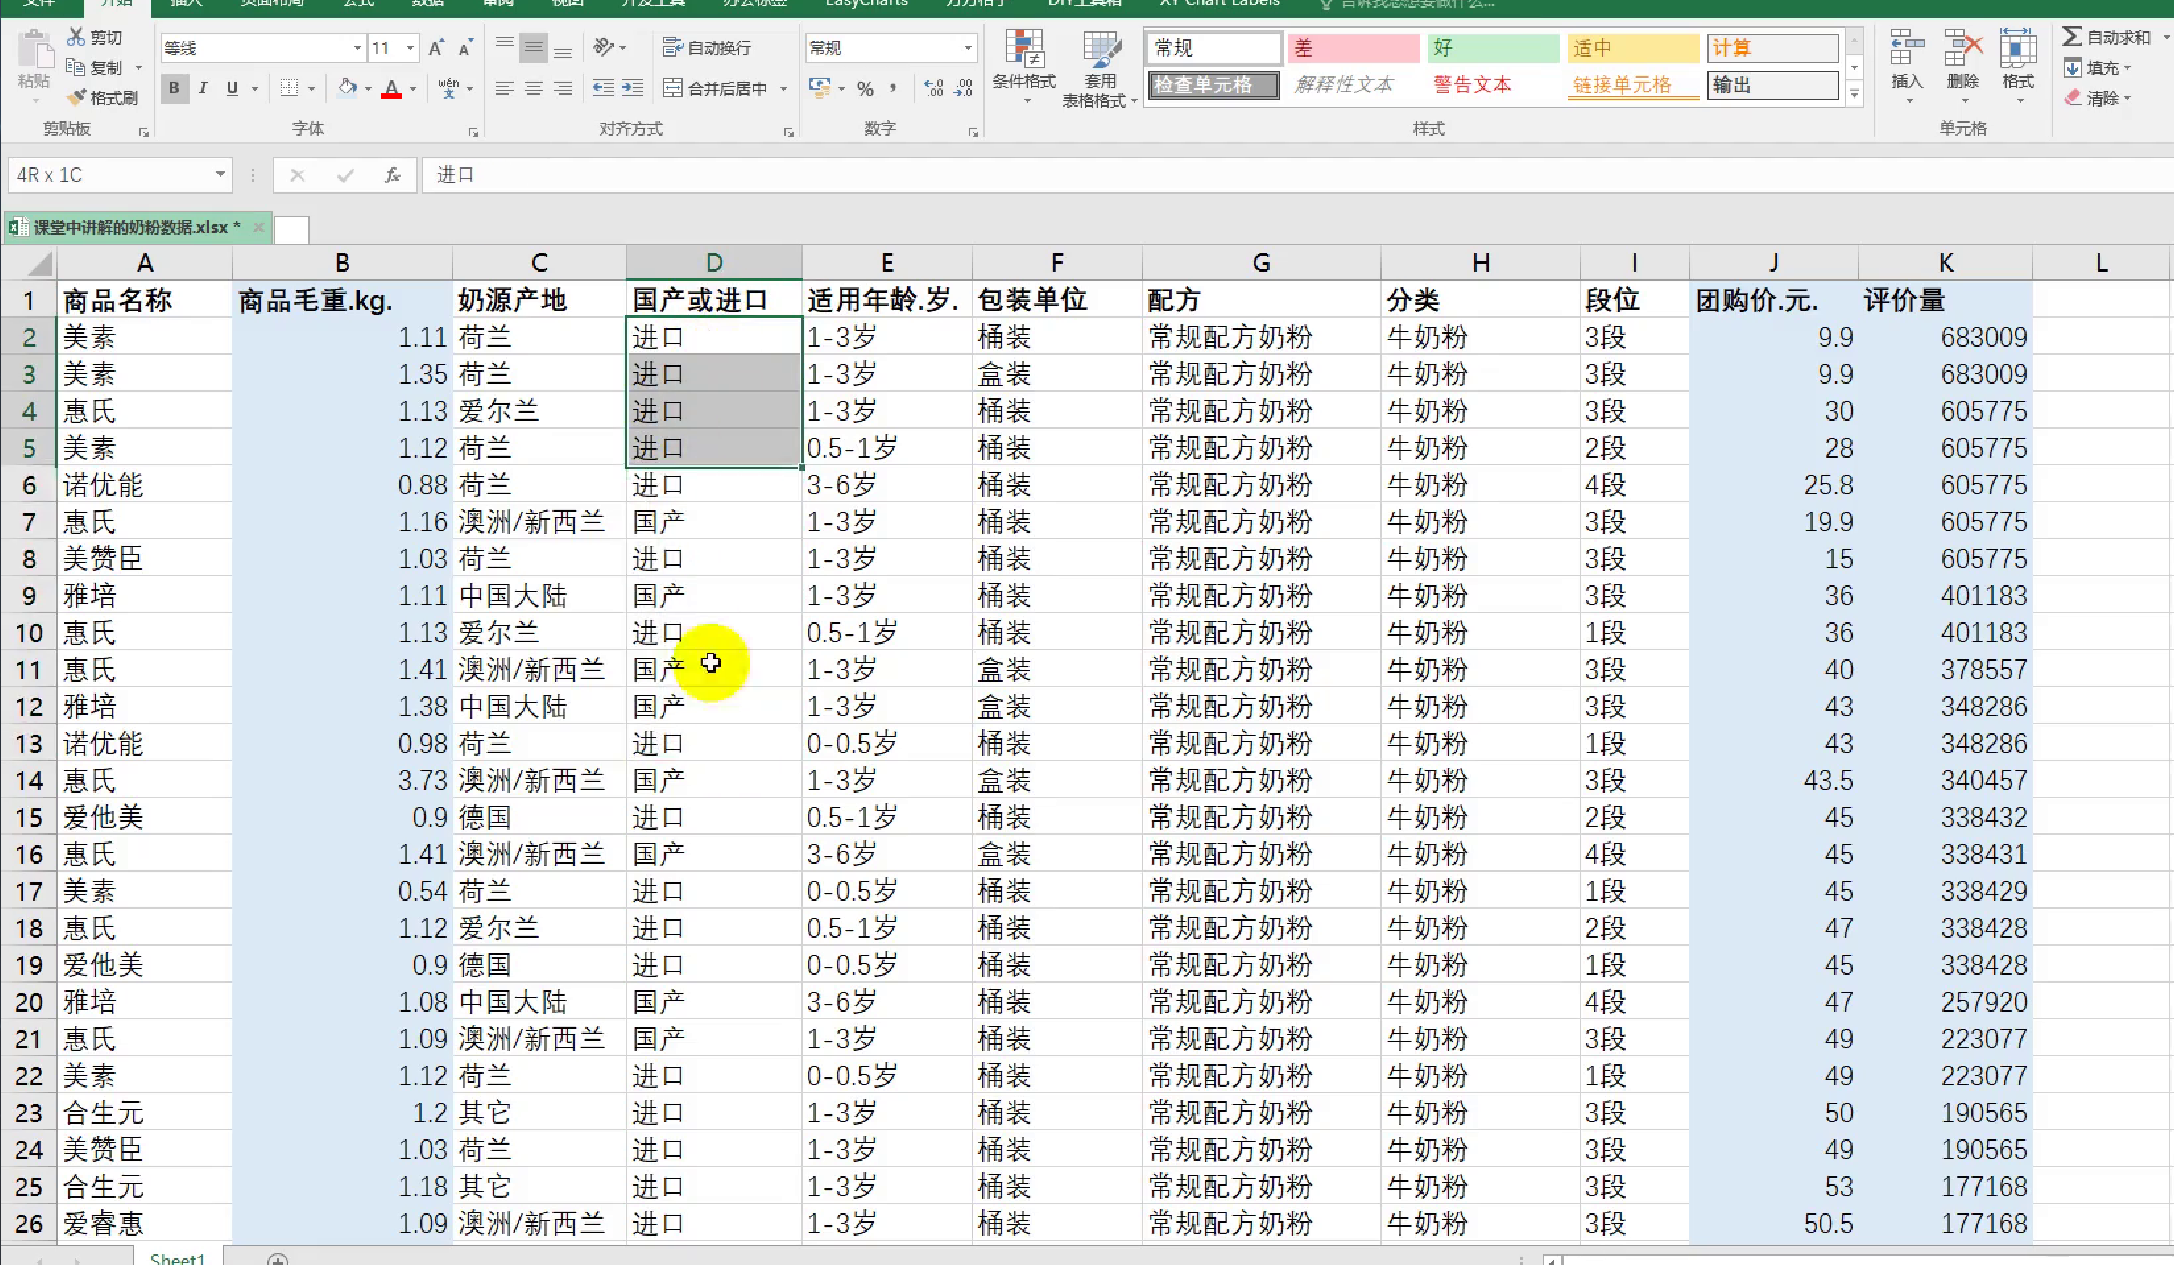Select column K header
The height and width of the screenshot is (1265, 2174).
[1945, 263]
